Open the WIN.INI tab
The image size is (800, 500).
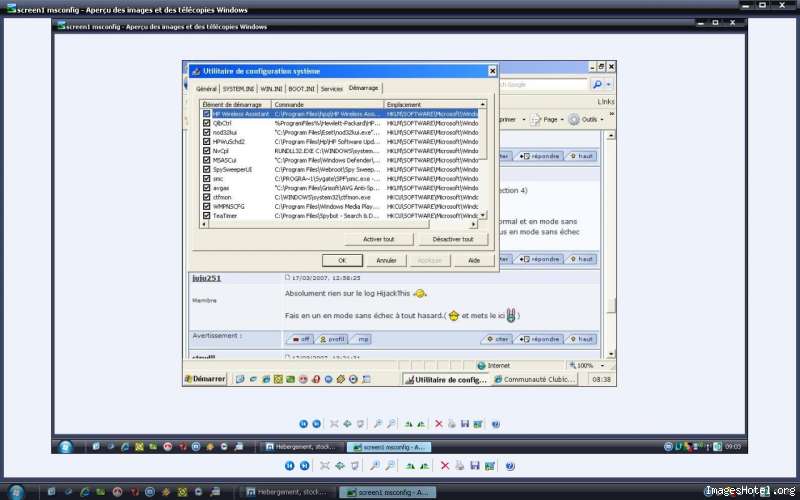[271, 89]
